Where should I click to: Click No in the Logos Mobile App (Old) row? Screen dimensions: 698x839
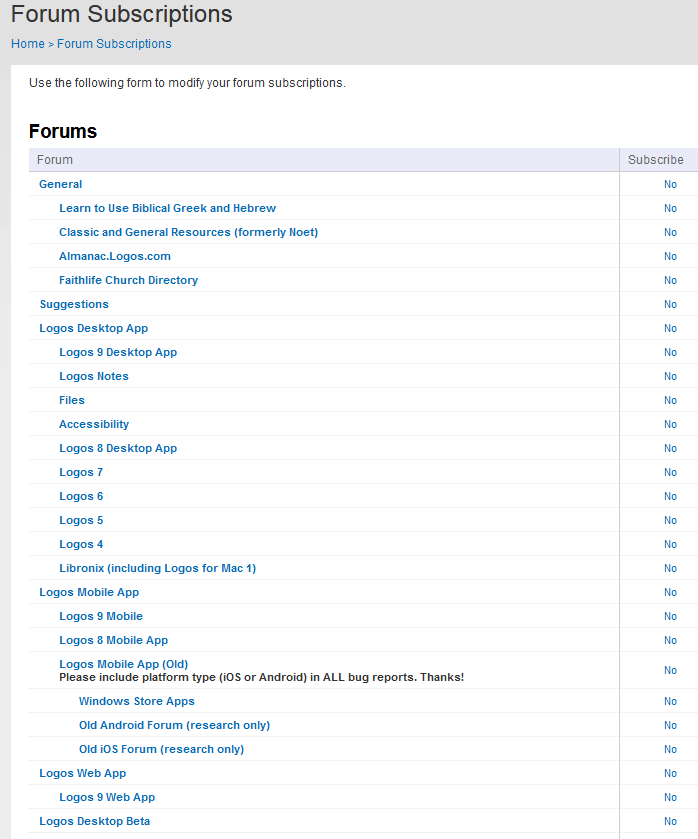pyautogui.click(x=670, y=670)
